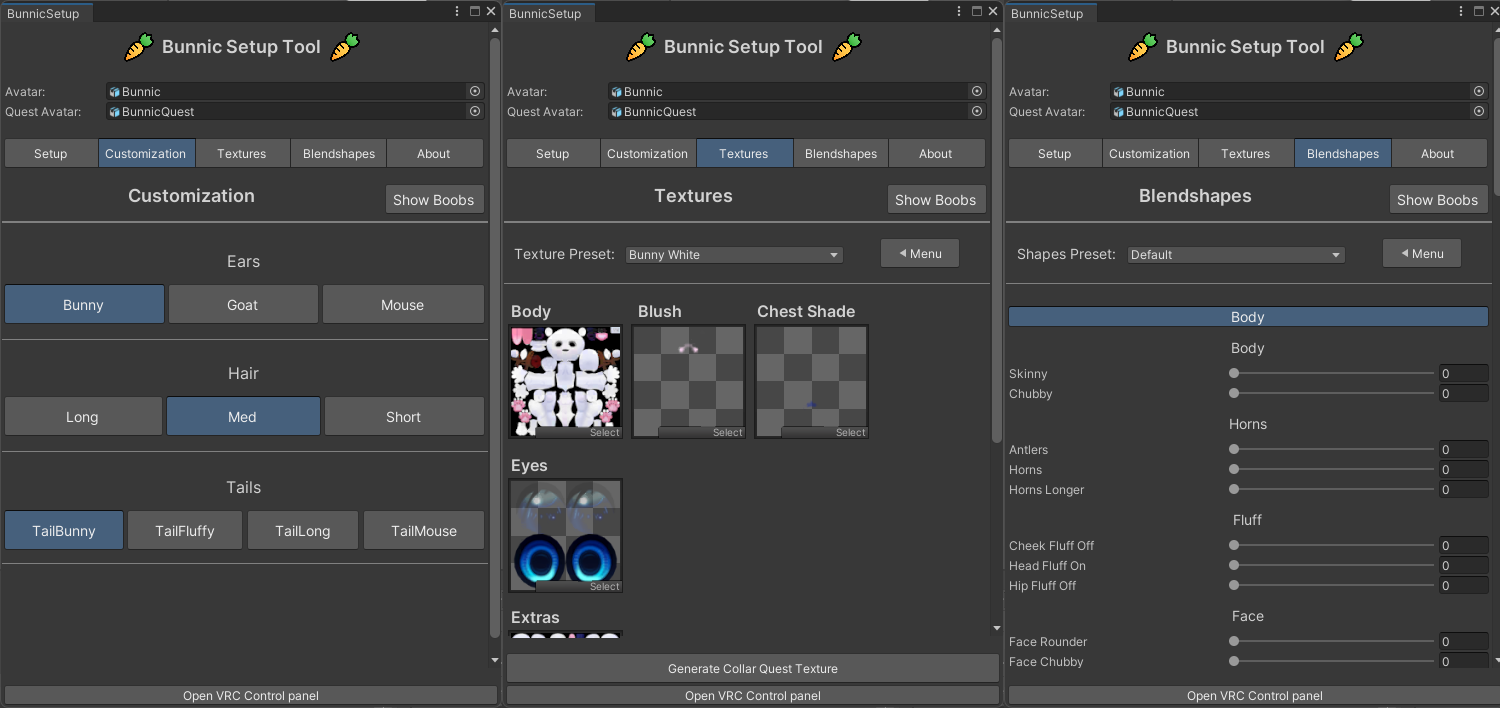Click the Cheek Fluff Off slider handle
The width and height of the screenshot is (1500, 708).
(x=1234, y=545)
